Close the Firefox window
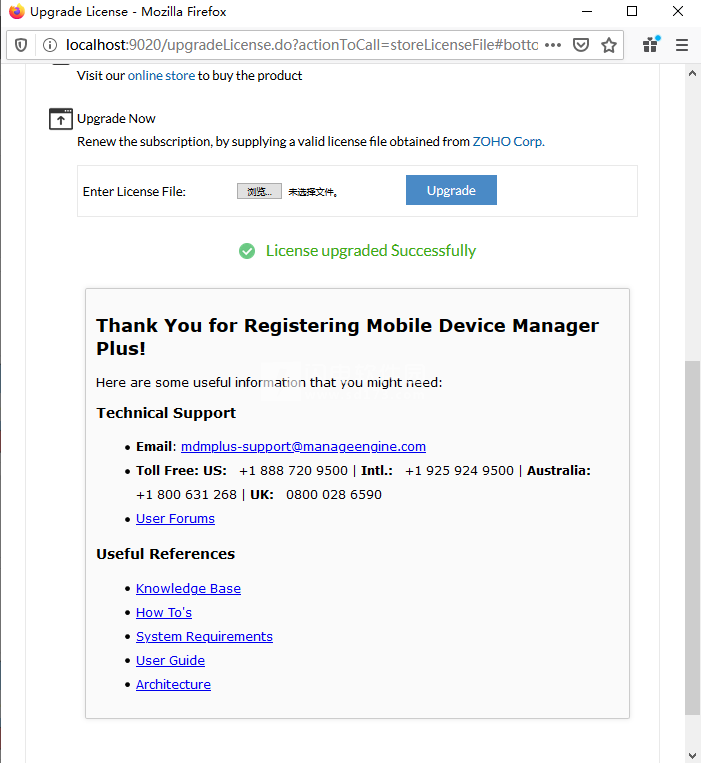 (678, 11)
